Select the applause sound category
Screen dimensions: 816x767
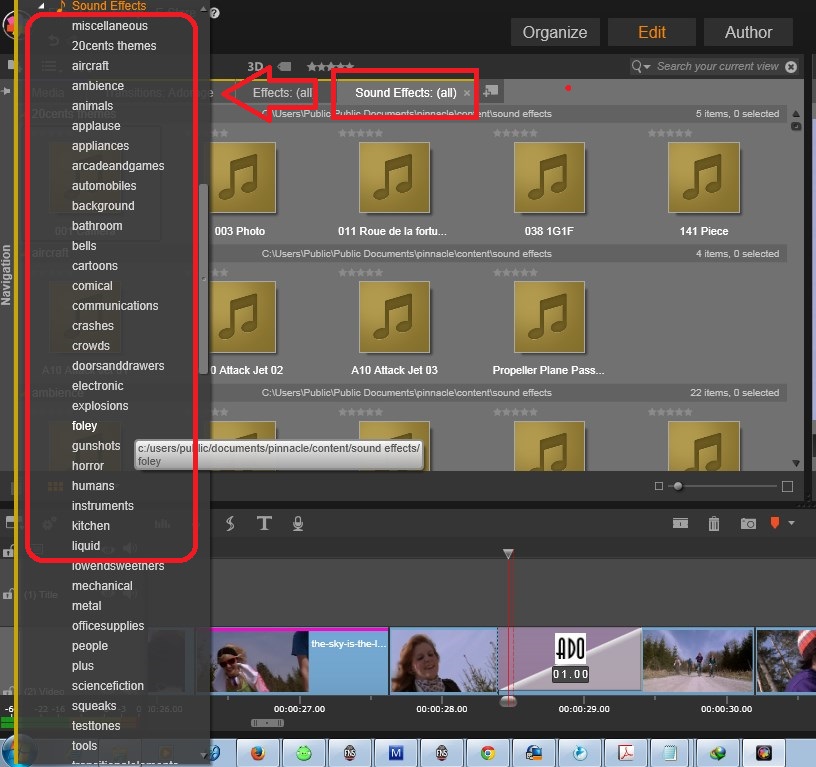click(x=96, y=126)
